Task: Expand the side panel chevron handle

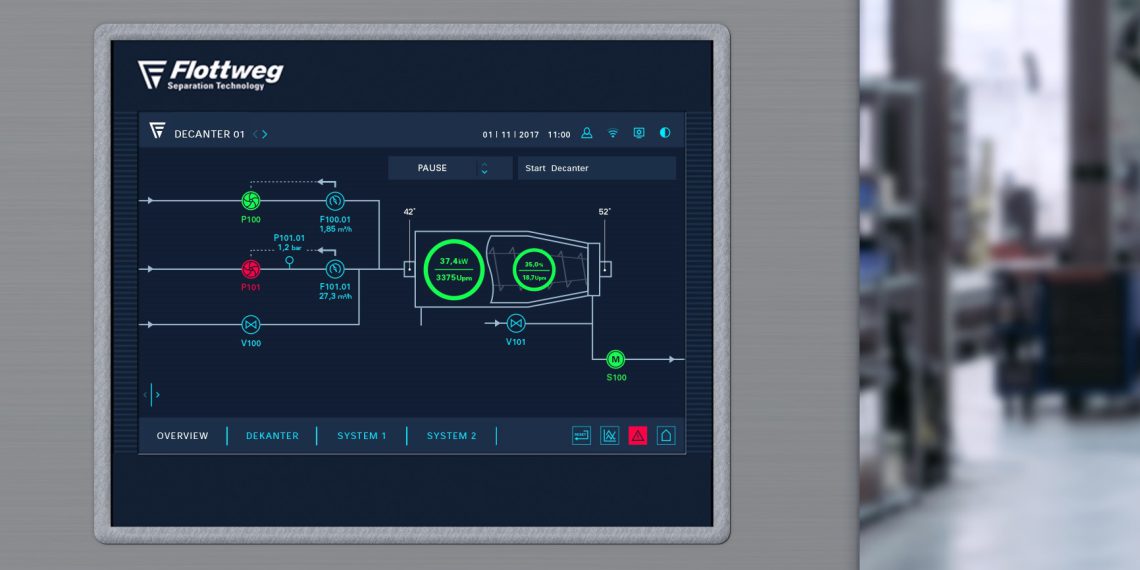Action: (x=157, y=395)
